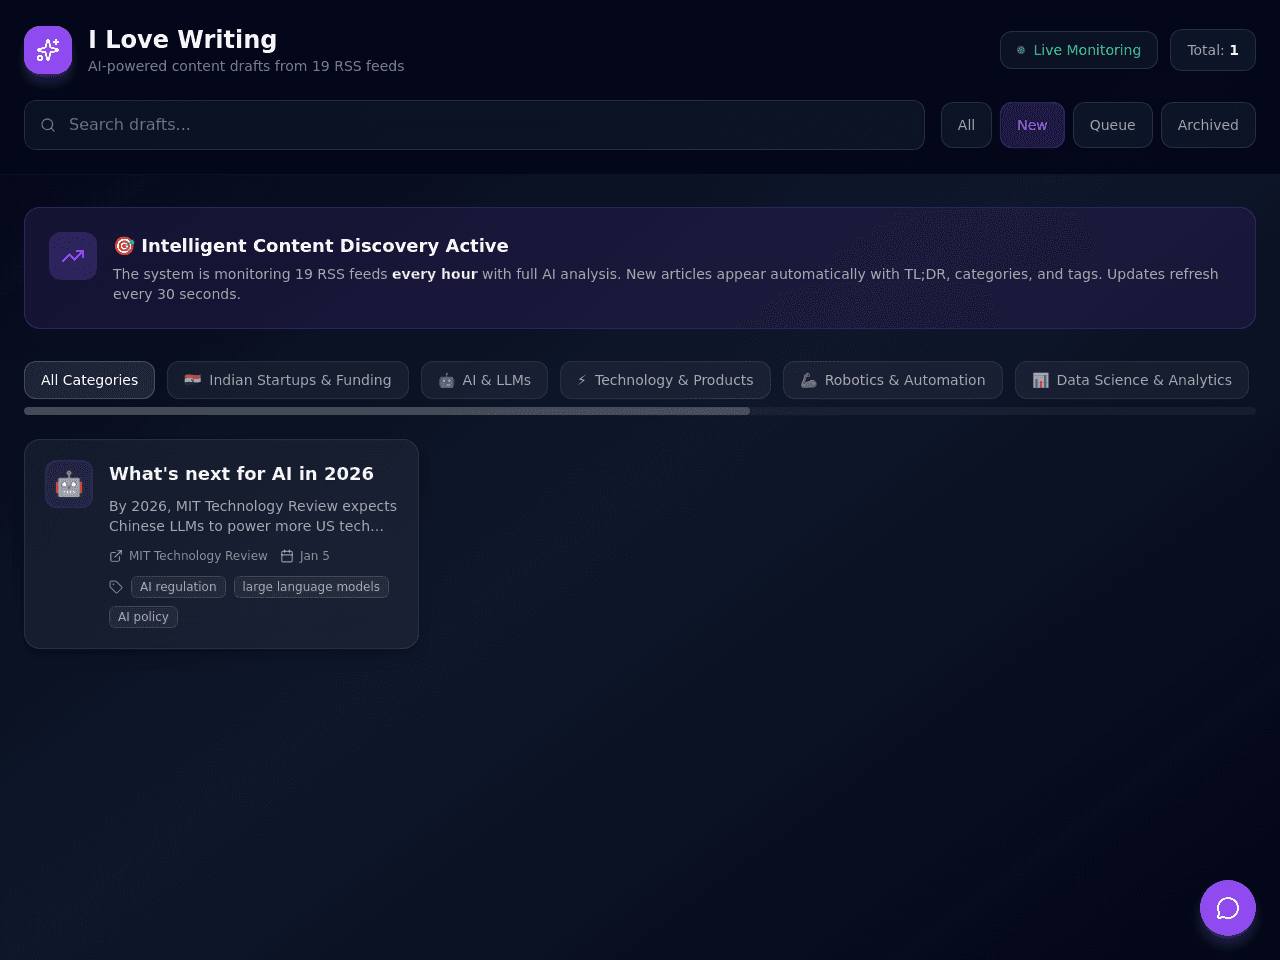1280x960 pixels.
Task: Click the purple sparkle app logo
Action: 48,50
